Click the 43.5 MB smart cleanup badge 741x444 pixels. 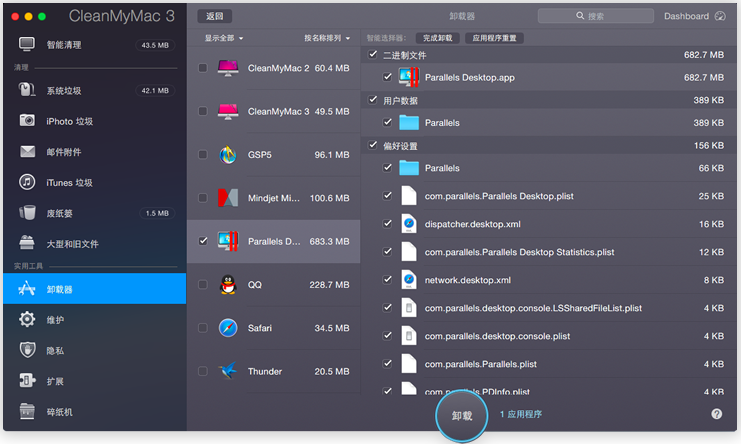(155, 45)
